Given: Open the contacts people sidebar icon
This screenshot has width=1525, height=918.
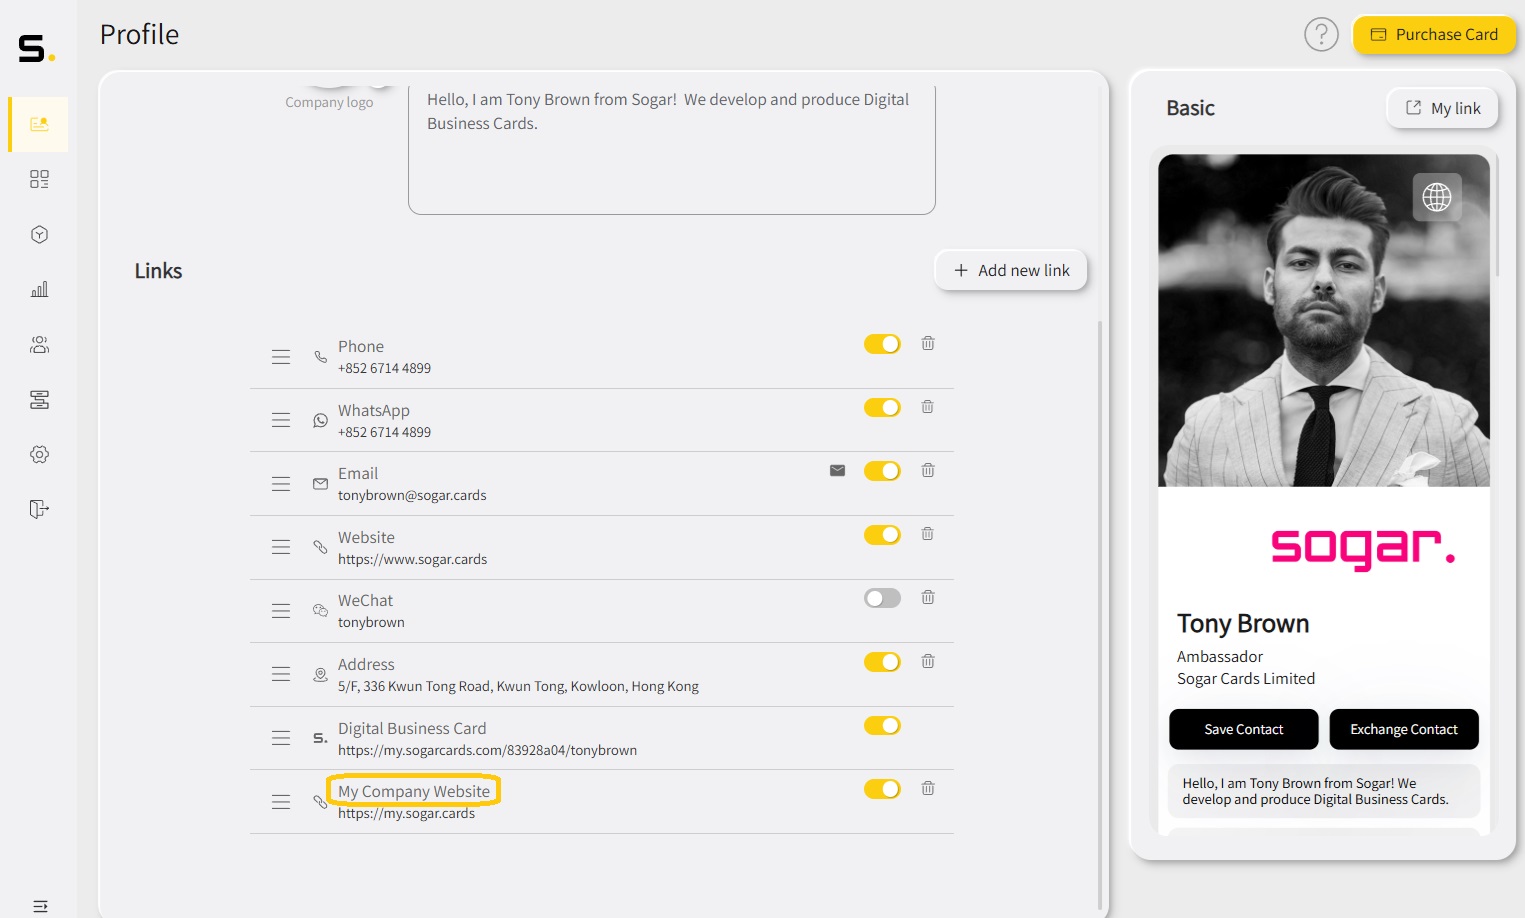Looking at the screenshot, I should pyautogui.click(x=39, y=345).
